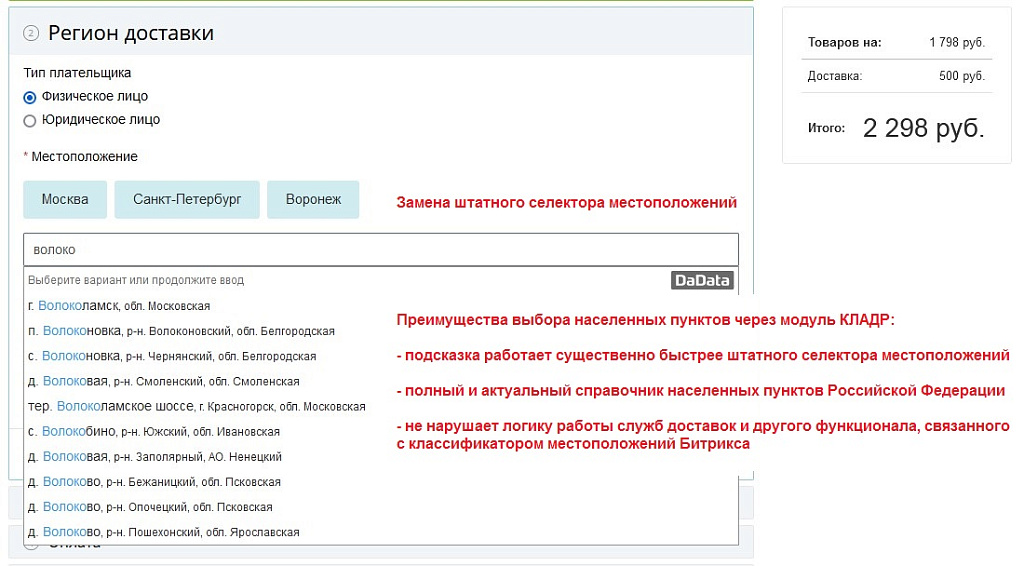The height and width of the screenshot is (566, 1024).
Task: Select the Физическое лицо radio button
Action: [x=30, y=97]
